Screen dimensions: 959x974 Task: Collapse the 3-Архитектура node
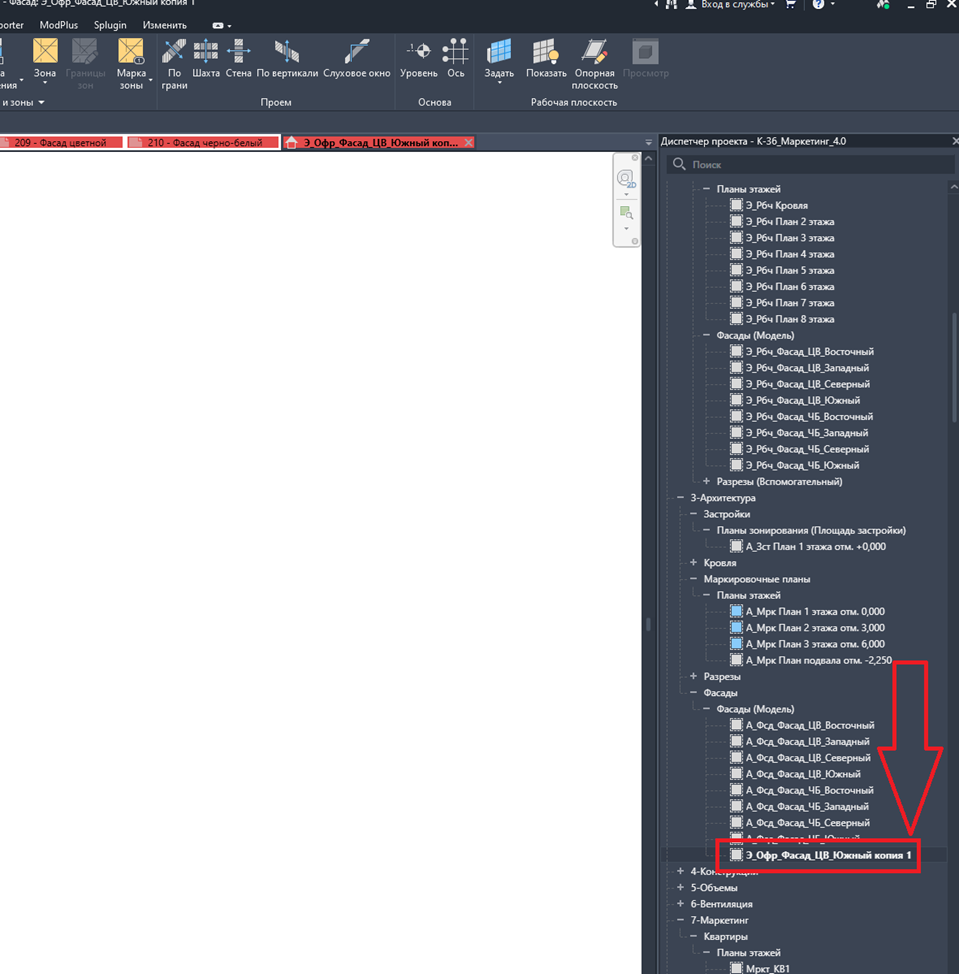coord(680,498)
